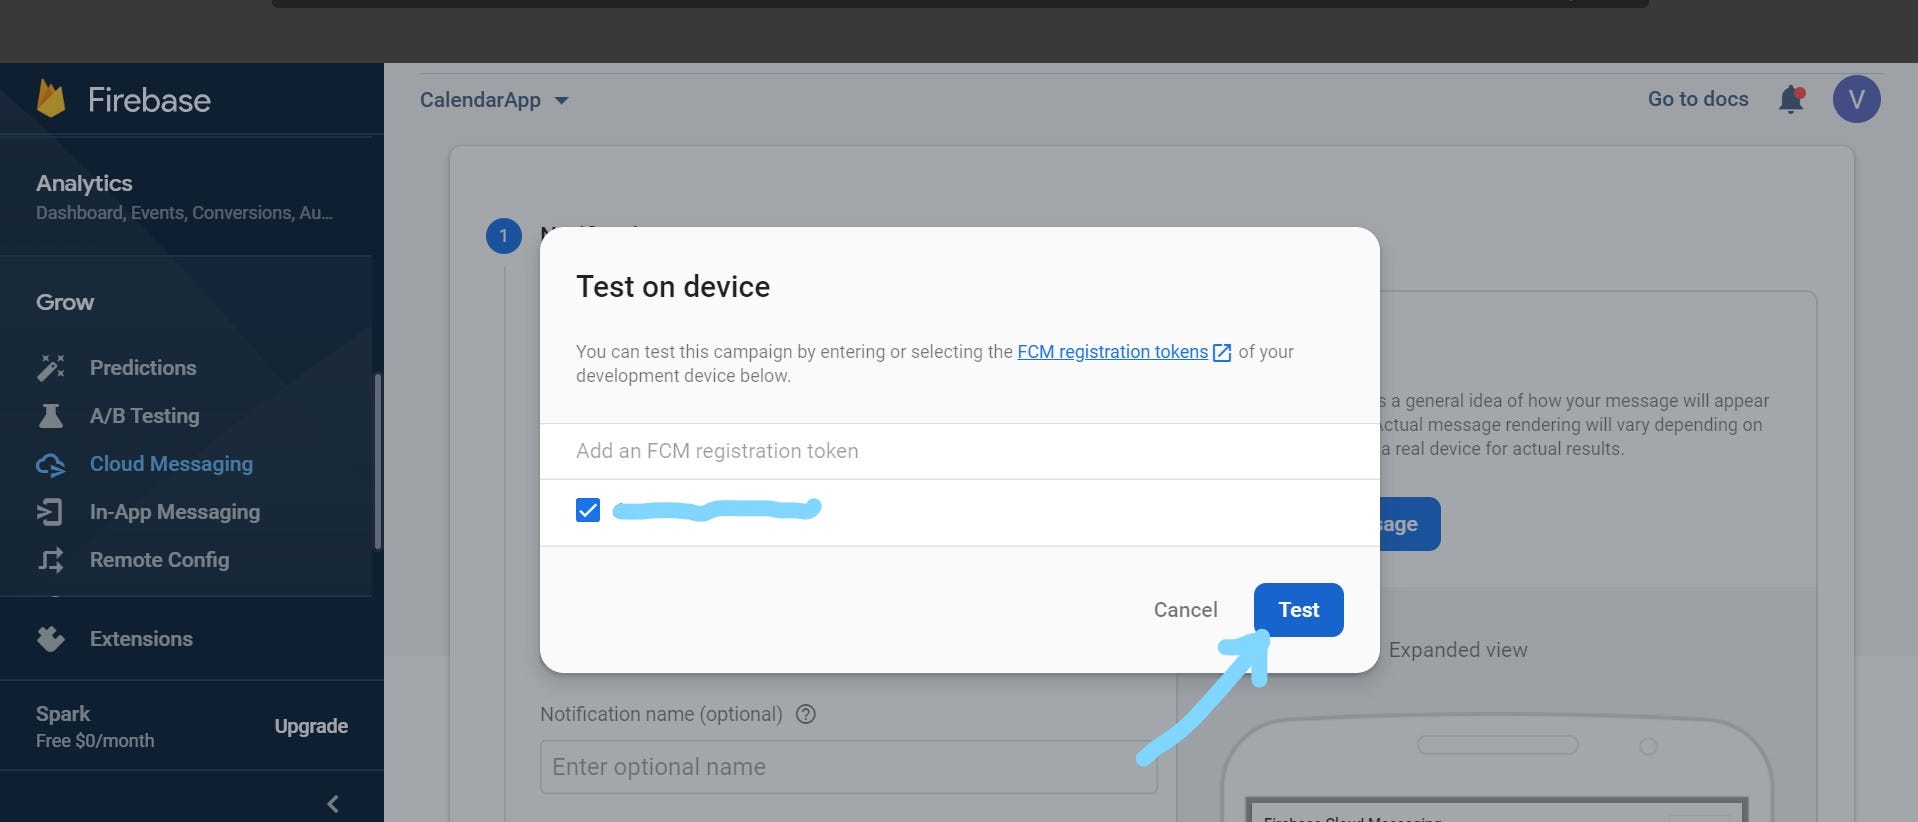Viewport: 1918px width, 822px height.
Task: Open Analytics section in sidebar
Action: click(x=185, y=196)
